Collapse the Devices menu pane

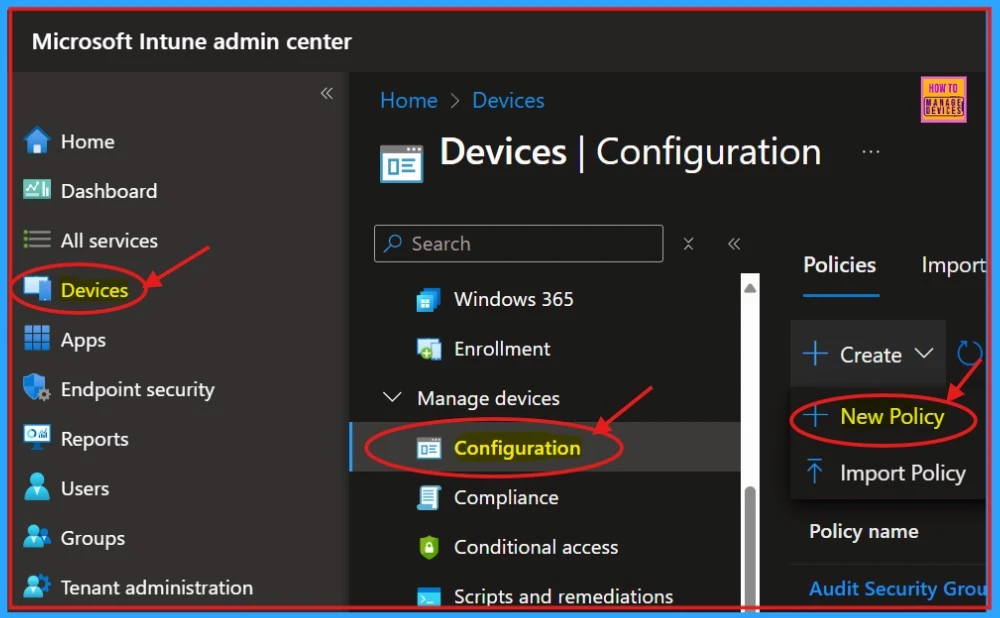[734, 244]
